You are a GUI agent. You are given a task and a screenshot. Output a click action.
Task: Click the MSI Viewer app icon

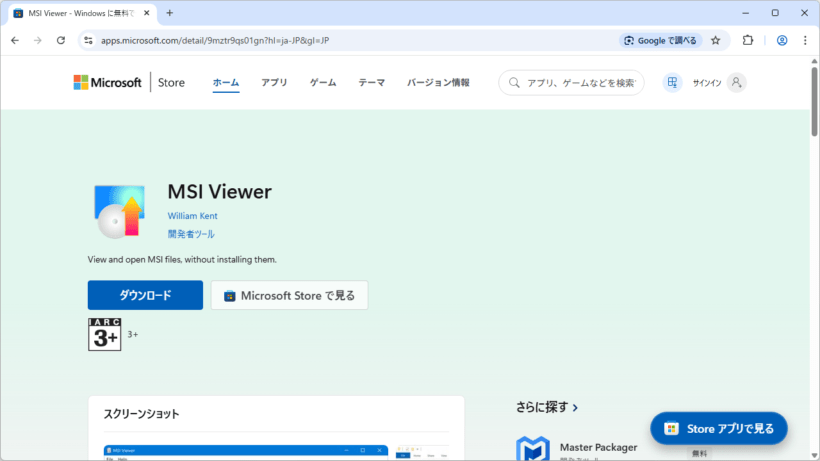119,212
